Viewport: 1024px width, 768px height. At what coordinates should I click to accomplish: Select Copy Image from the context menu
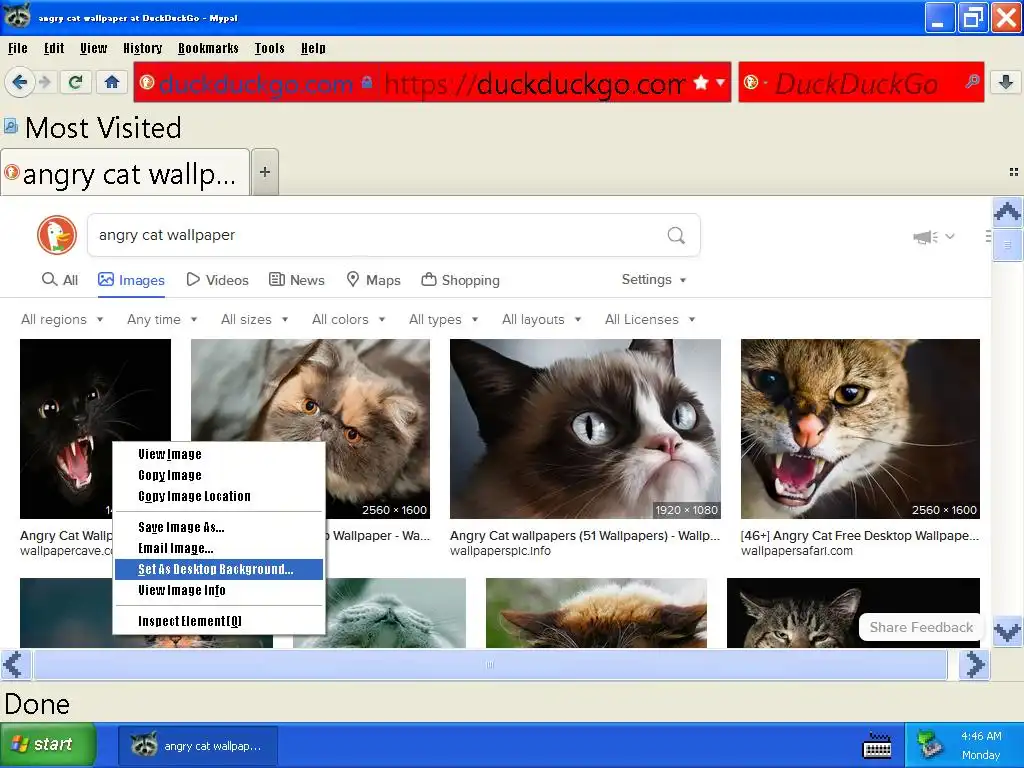(219, 475)
